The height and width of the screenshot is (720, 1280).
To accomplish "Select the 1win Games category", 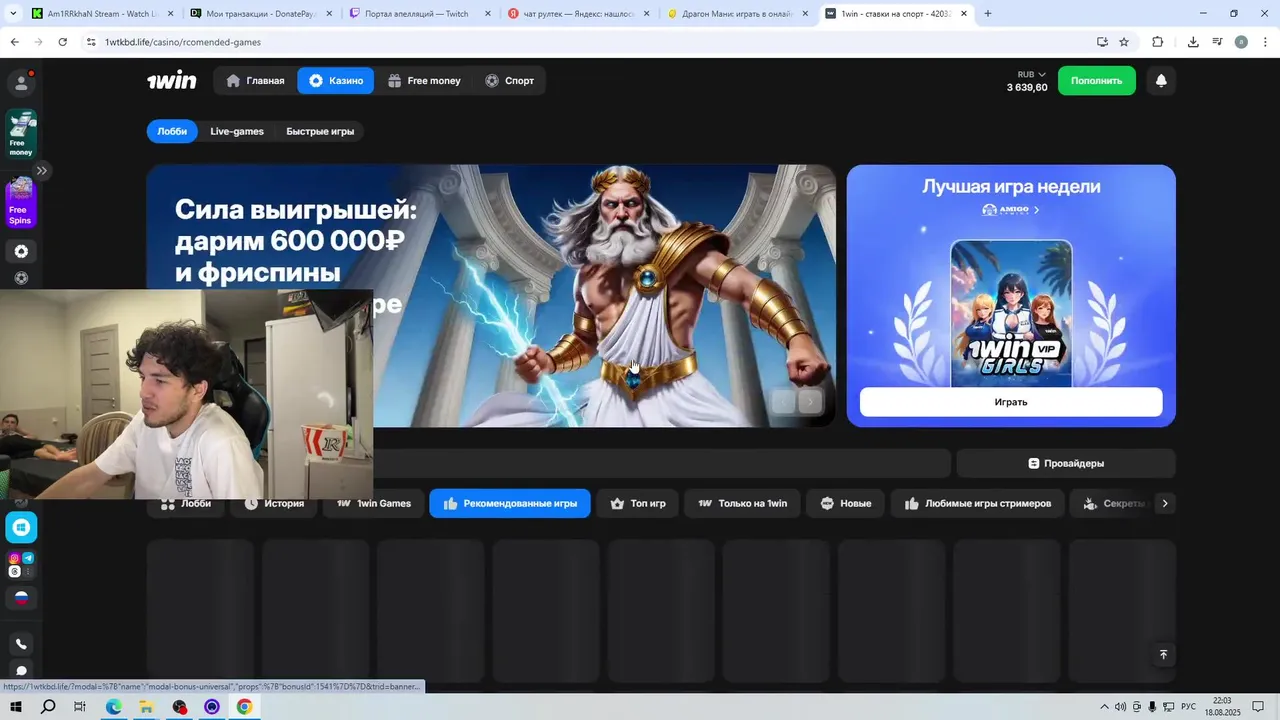I will (373, 503).
